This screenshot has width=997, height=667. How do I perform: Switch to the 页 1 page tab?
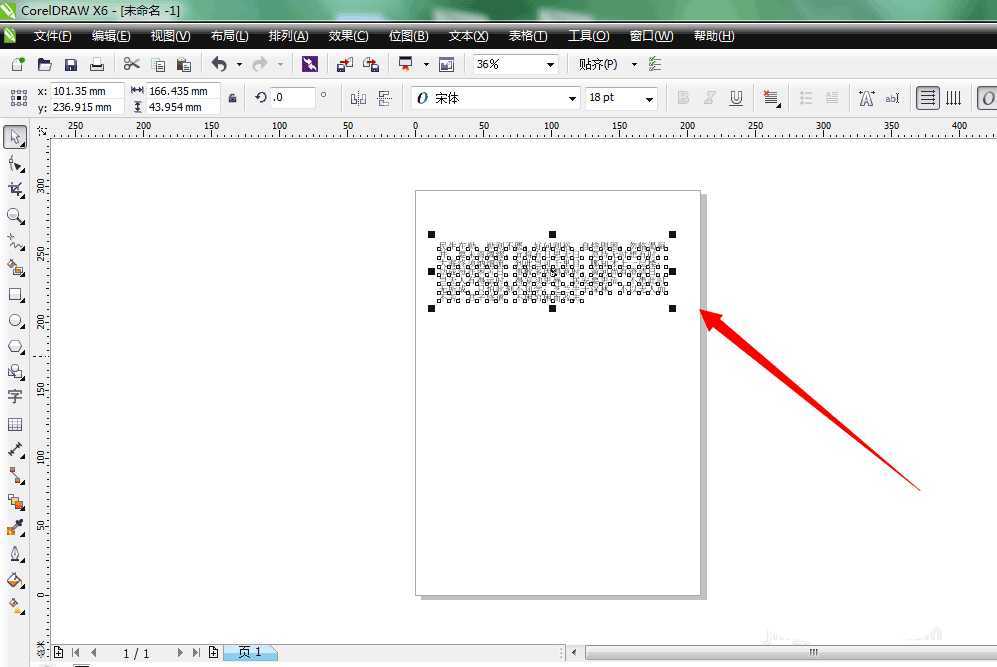coord(249,652)
